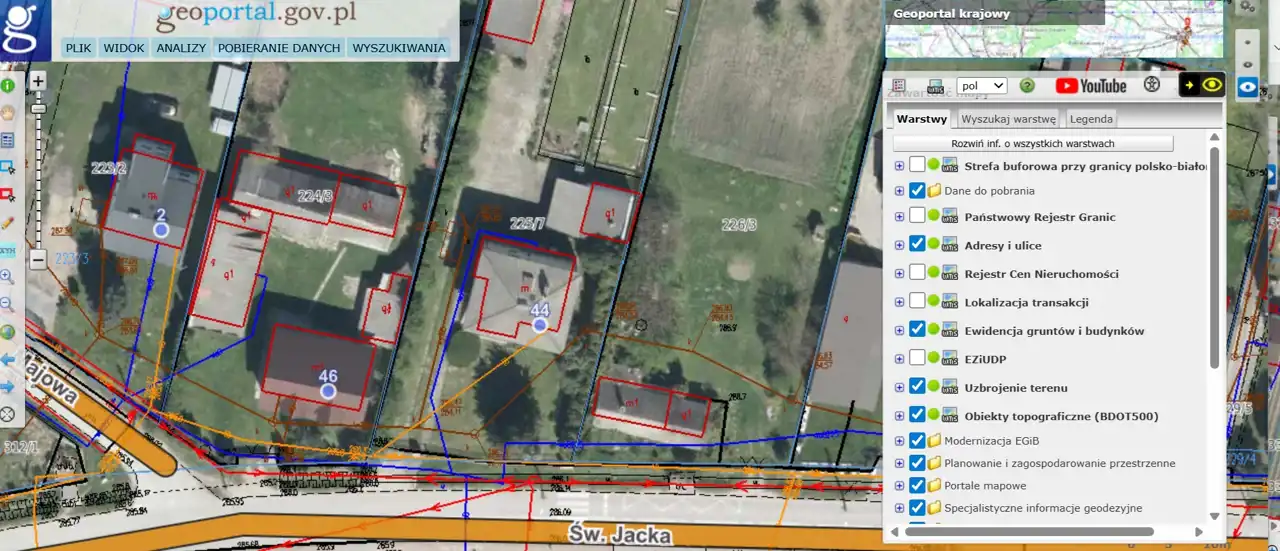
Task: Click the green help question mark
Action: point(1026,86)
